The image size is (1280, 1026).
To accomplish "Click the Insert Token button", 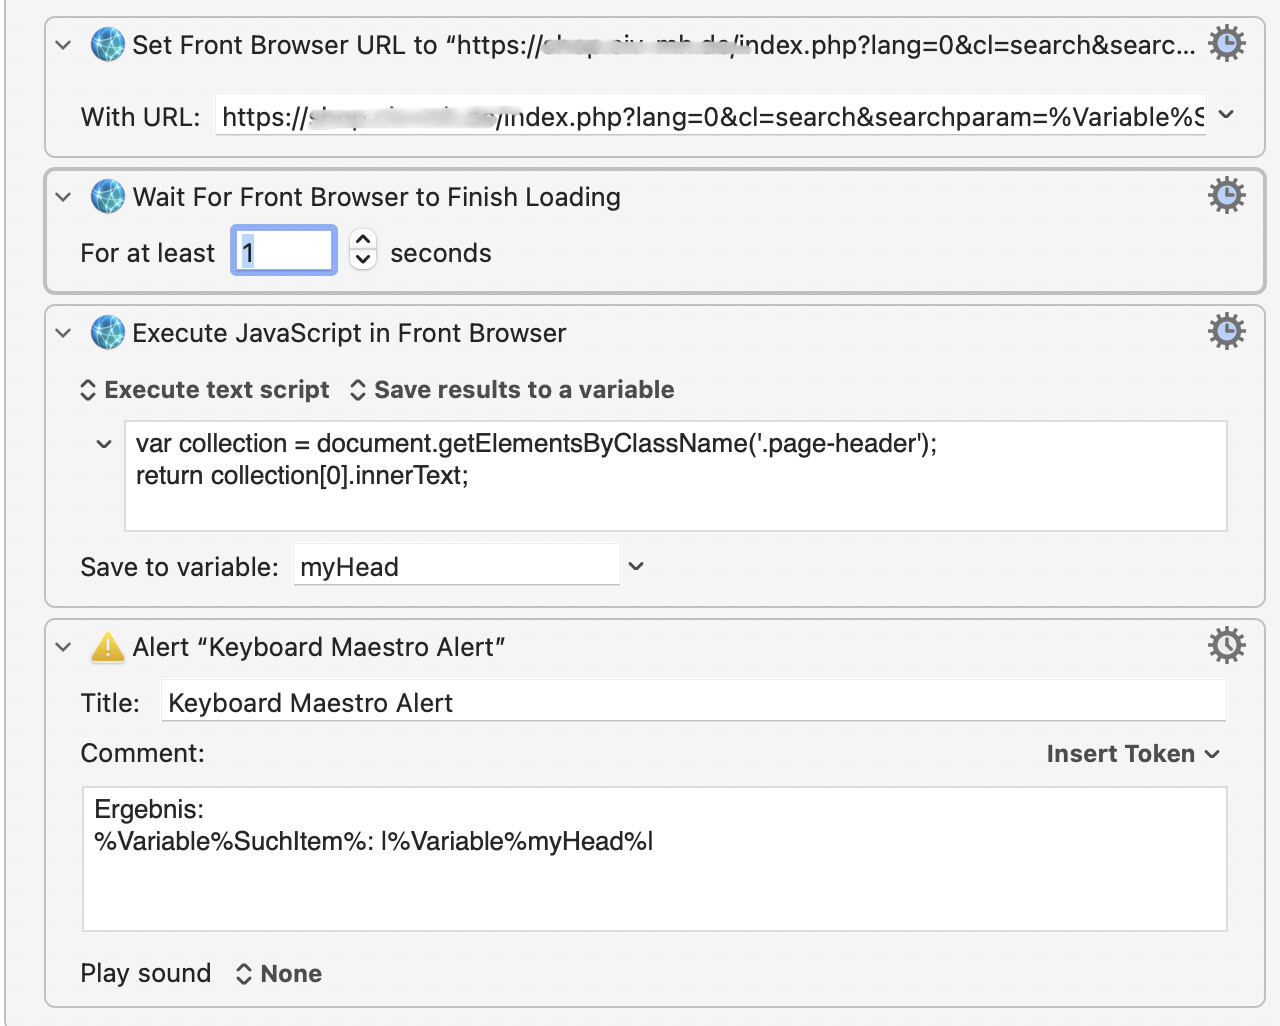I will point(1132,754).
